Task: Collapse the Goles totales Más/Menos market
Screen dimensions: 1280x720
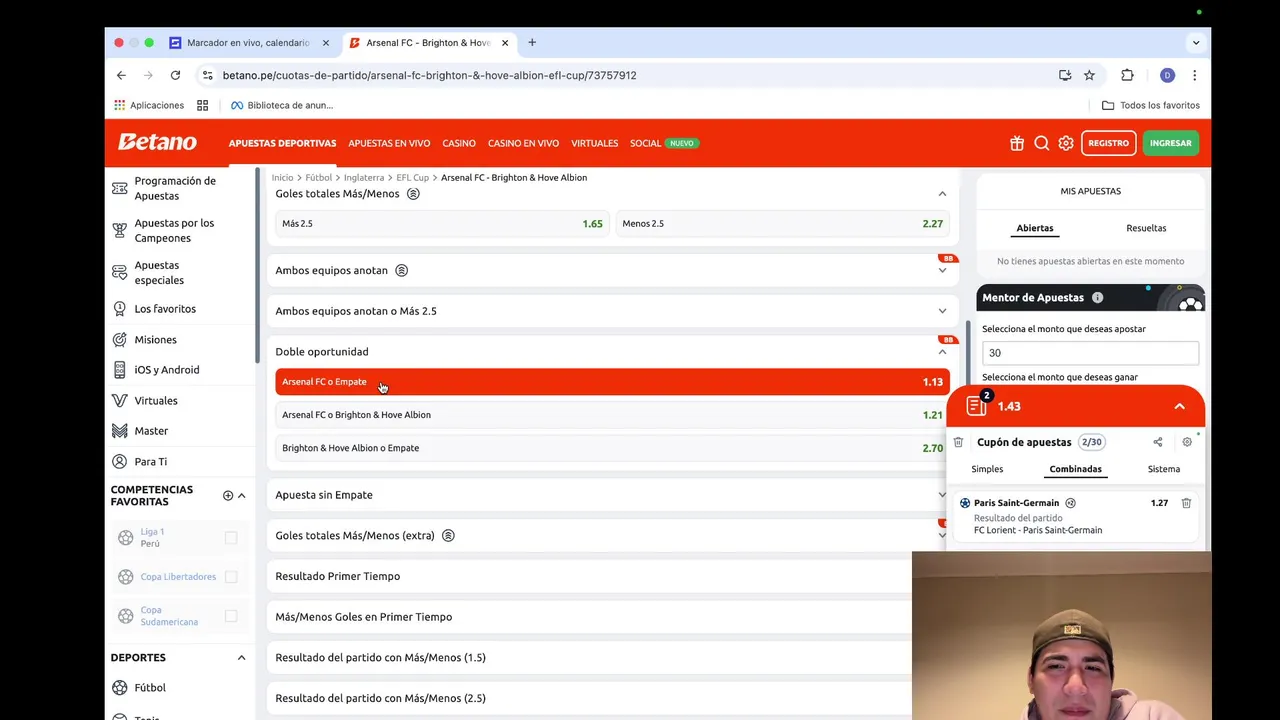Action: [942, 194]
